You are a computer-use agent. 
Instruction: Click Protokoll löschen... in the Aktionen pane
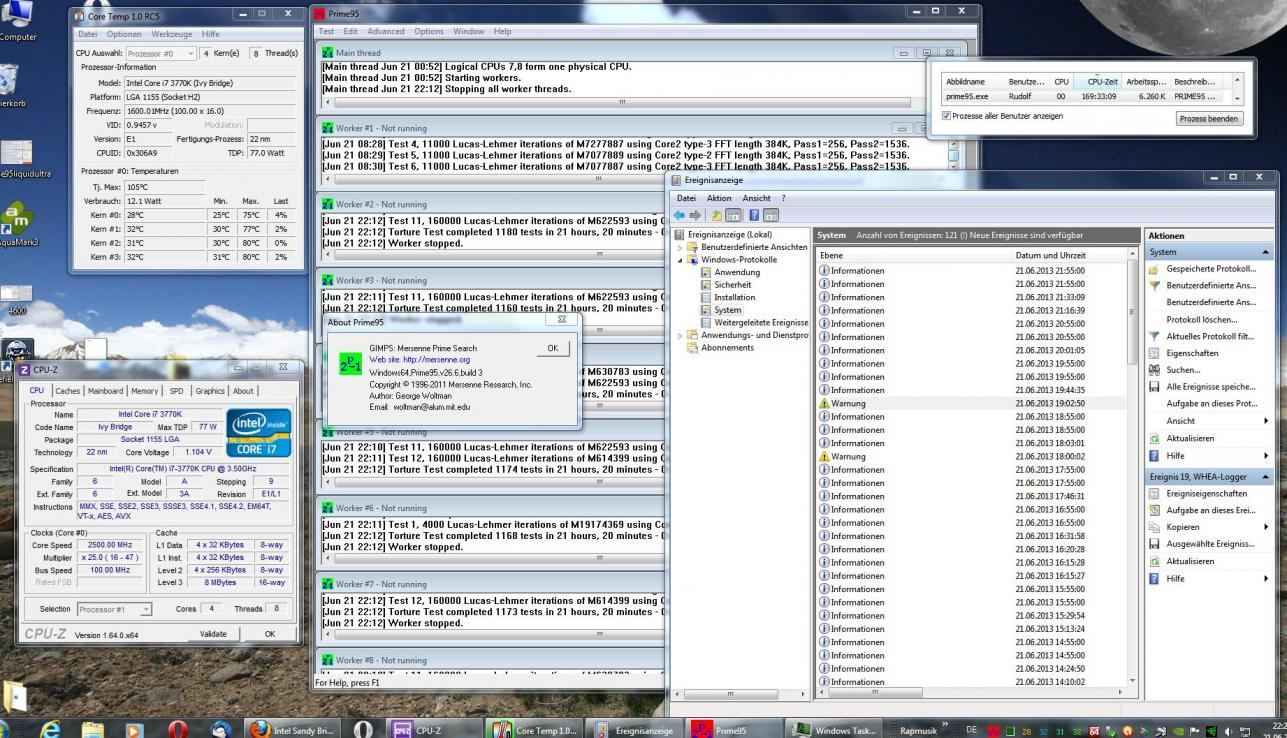pos(1200,319)
